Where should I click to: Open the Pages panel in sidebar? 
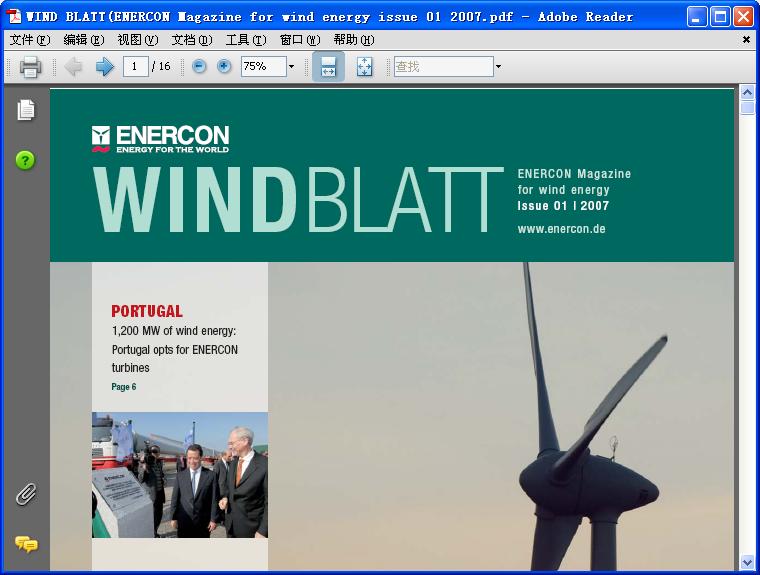point(26,110)
